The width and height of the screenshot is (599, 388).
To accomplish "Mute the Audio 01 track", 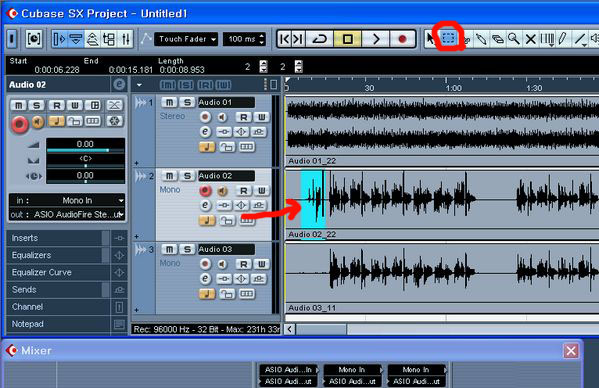I will pos(169,102).
